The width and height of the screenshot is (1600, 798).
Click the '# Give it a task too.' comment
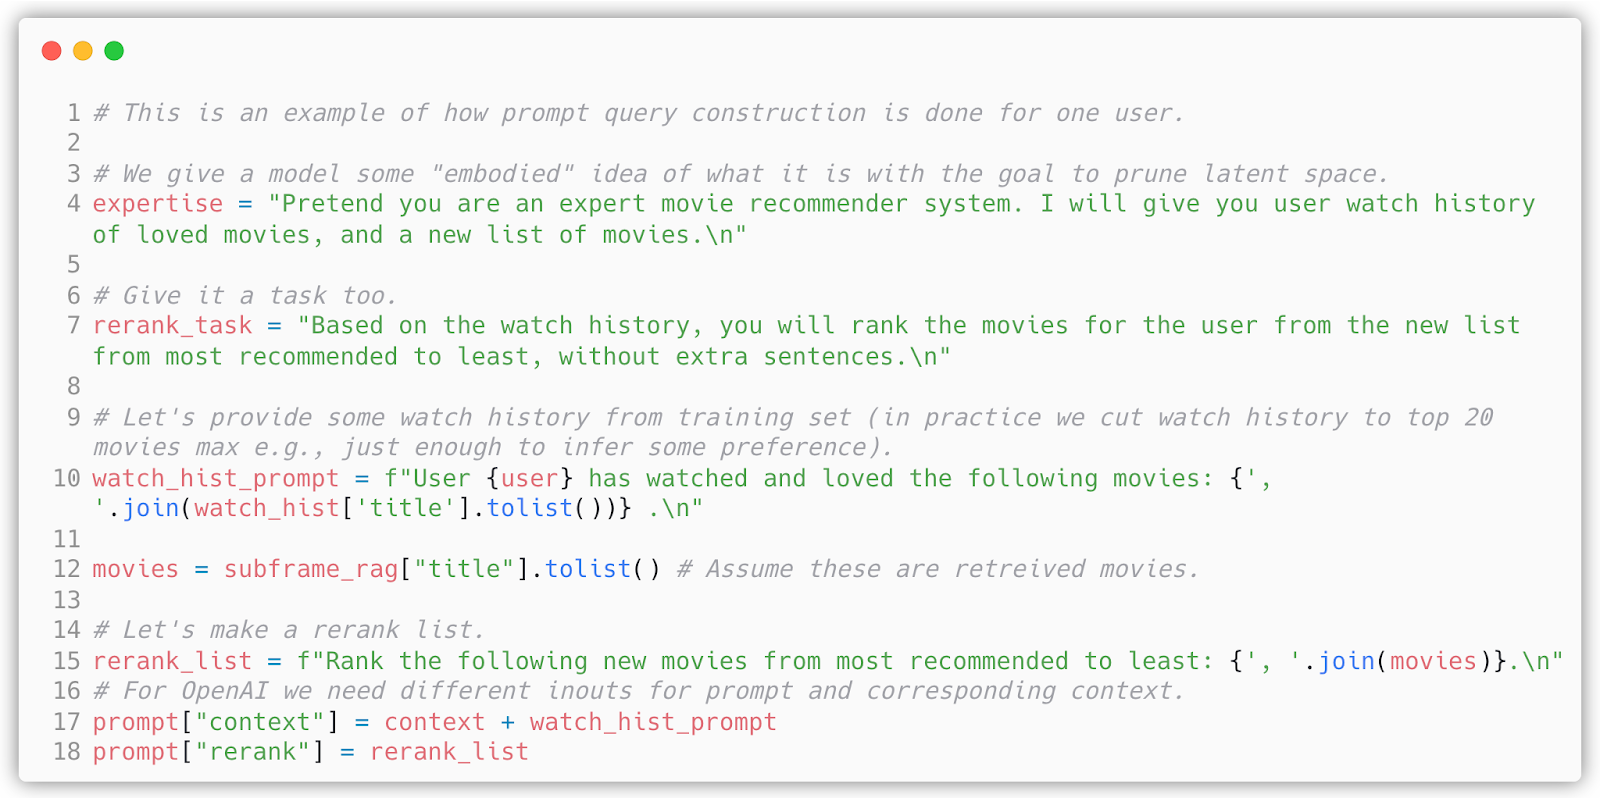point(245,296)
